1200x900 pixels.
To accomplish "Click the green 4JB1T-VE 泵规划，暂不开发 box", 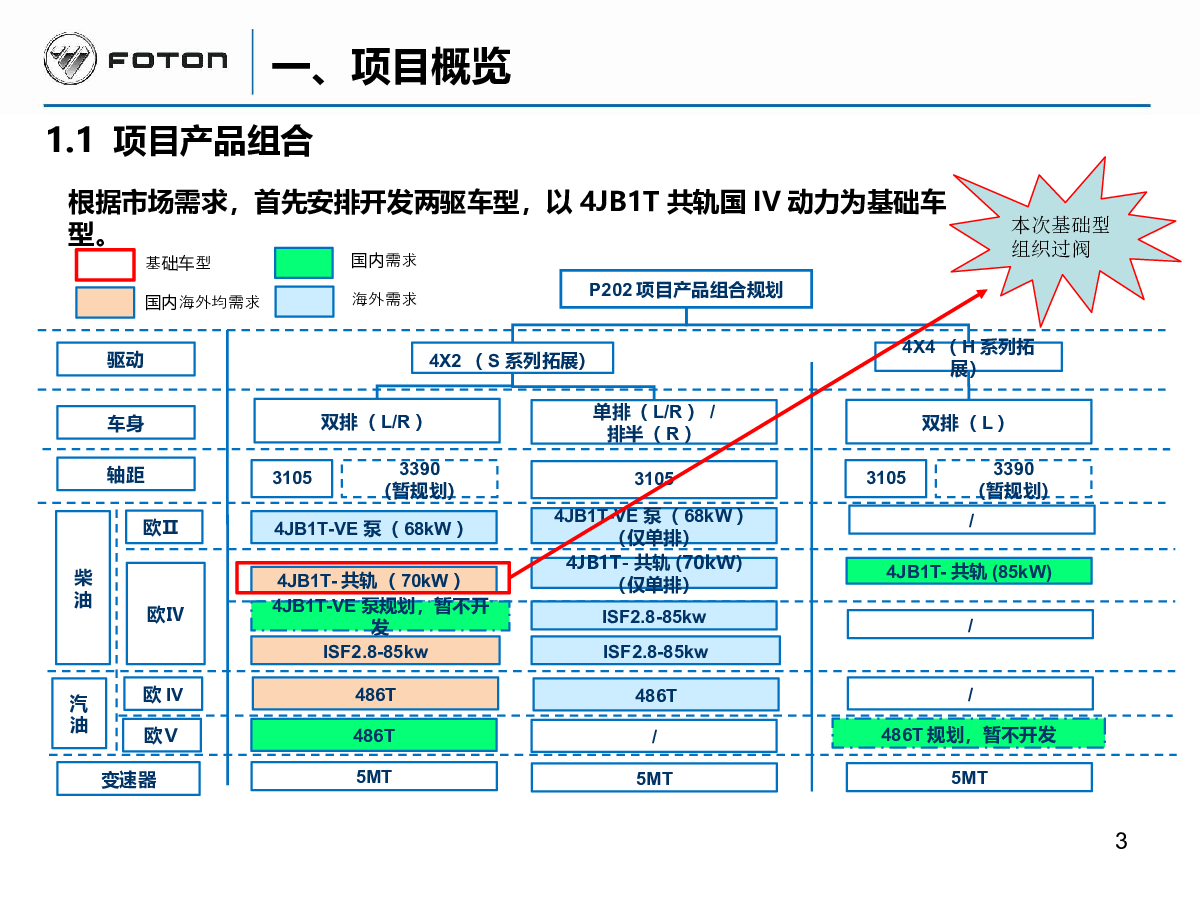I will coord(380,615).
